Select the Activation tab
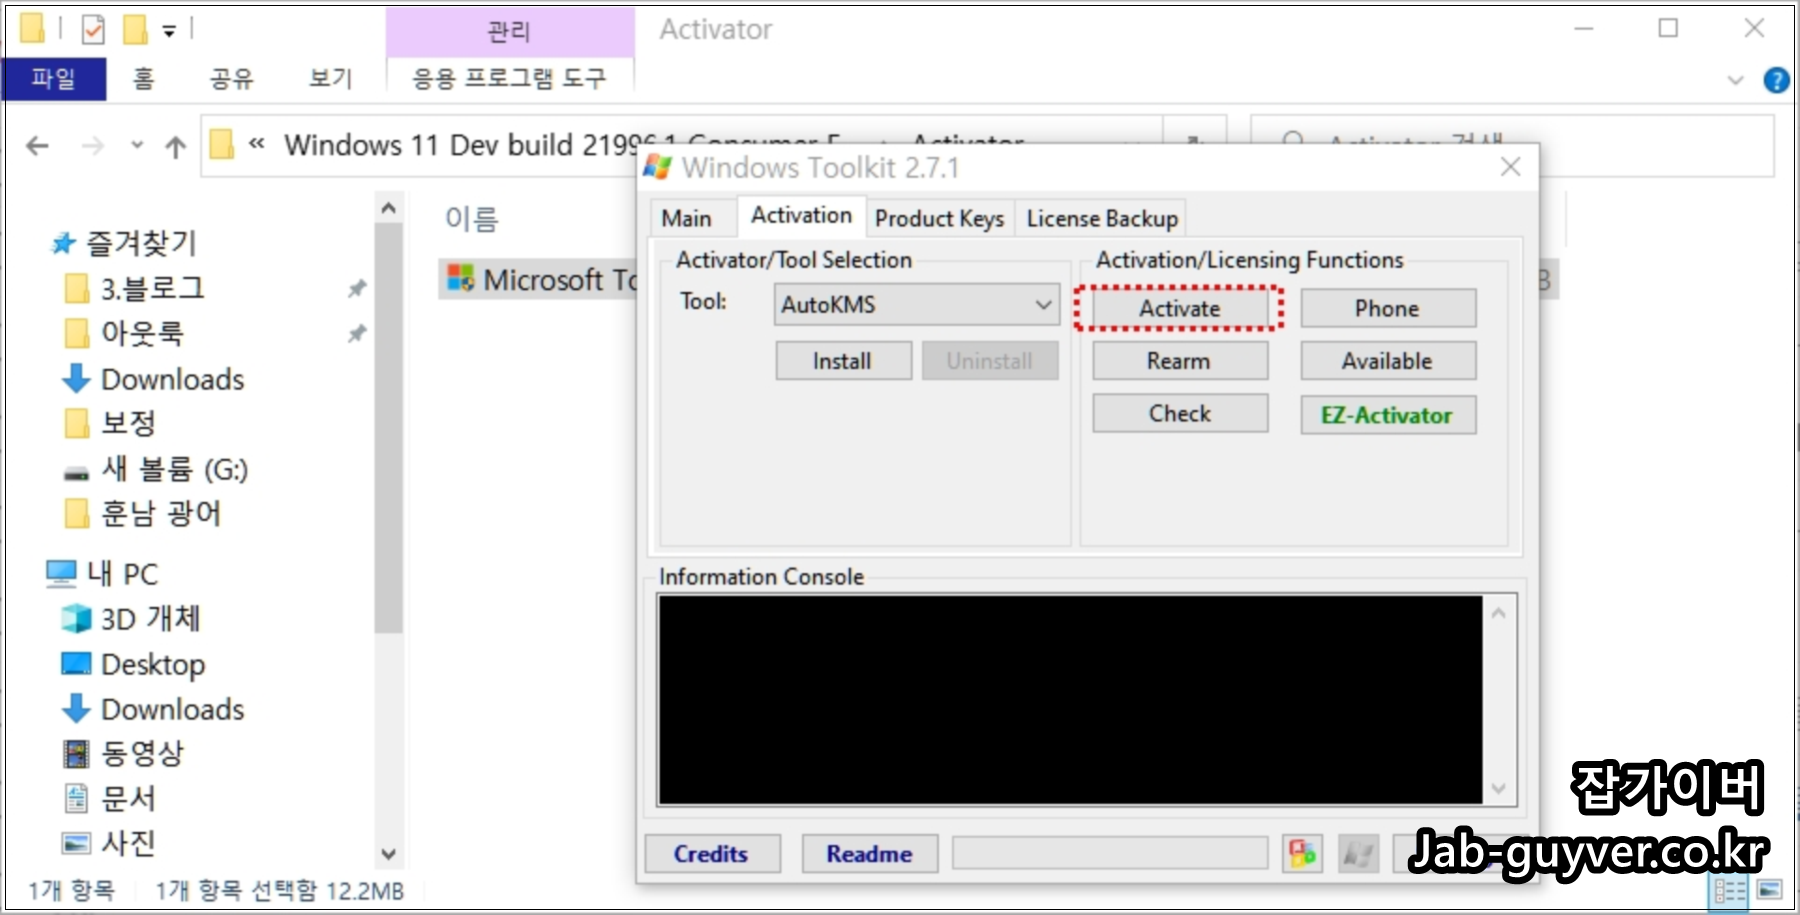Screen dimensions: 1800x915 801,215
